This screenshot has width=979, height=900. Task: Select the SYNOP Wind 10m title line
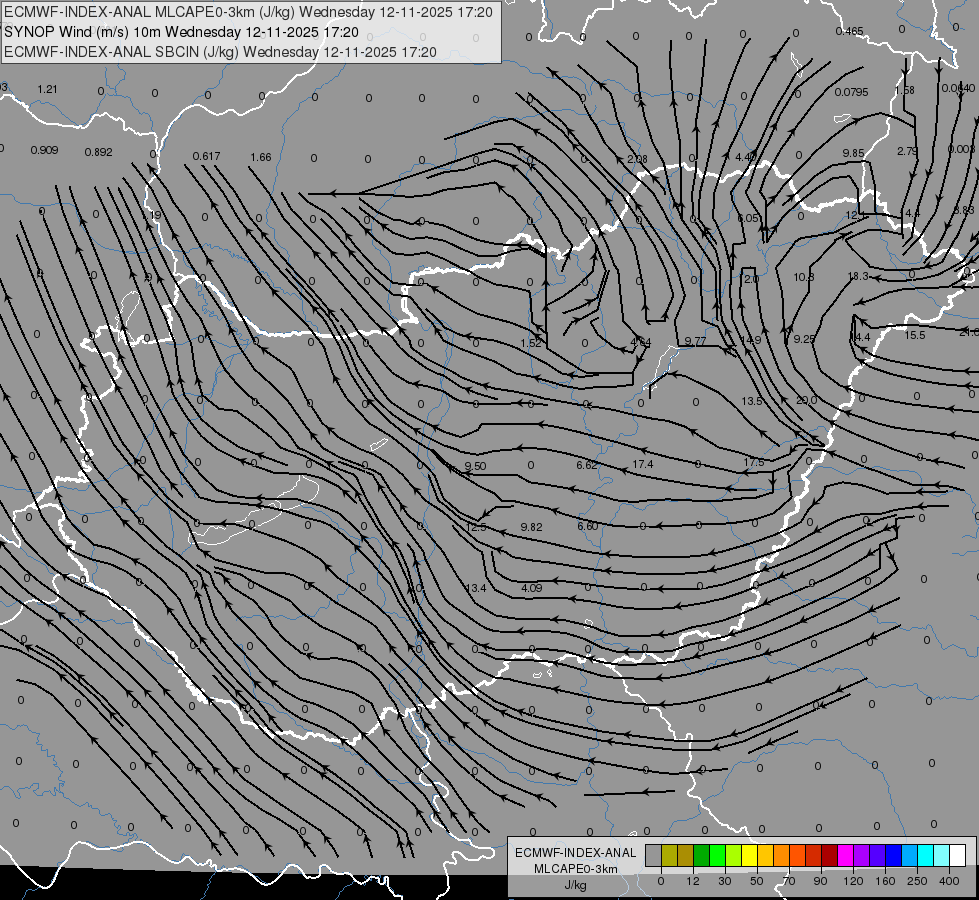pos(181,32)
